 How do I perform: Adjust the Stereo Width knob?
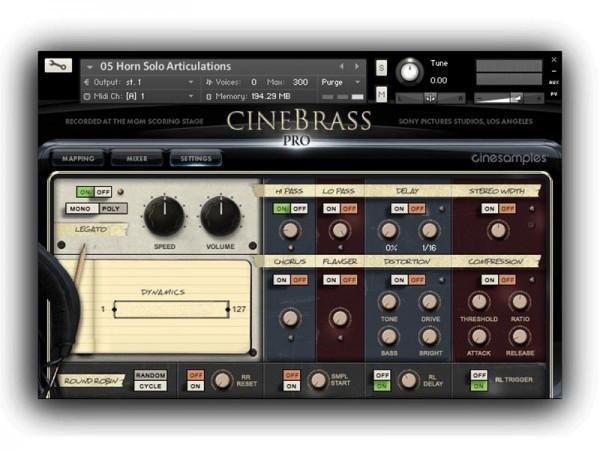click(x=498, y=231)
